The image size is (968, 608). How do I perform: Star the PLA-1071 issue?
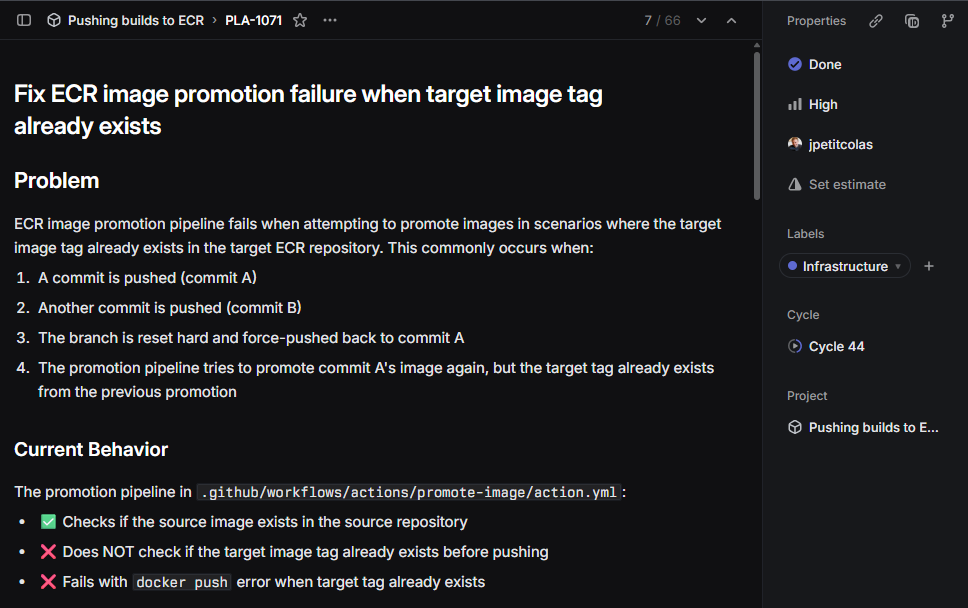299,20
